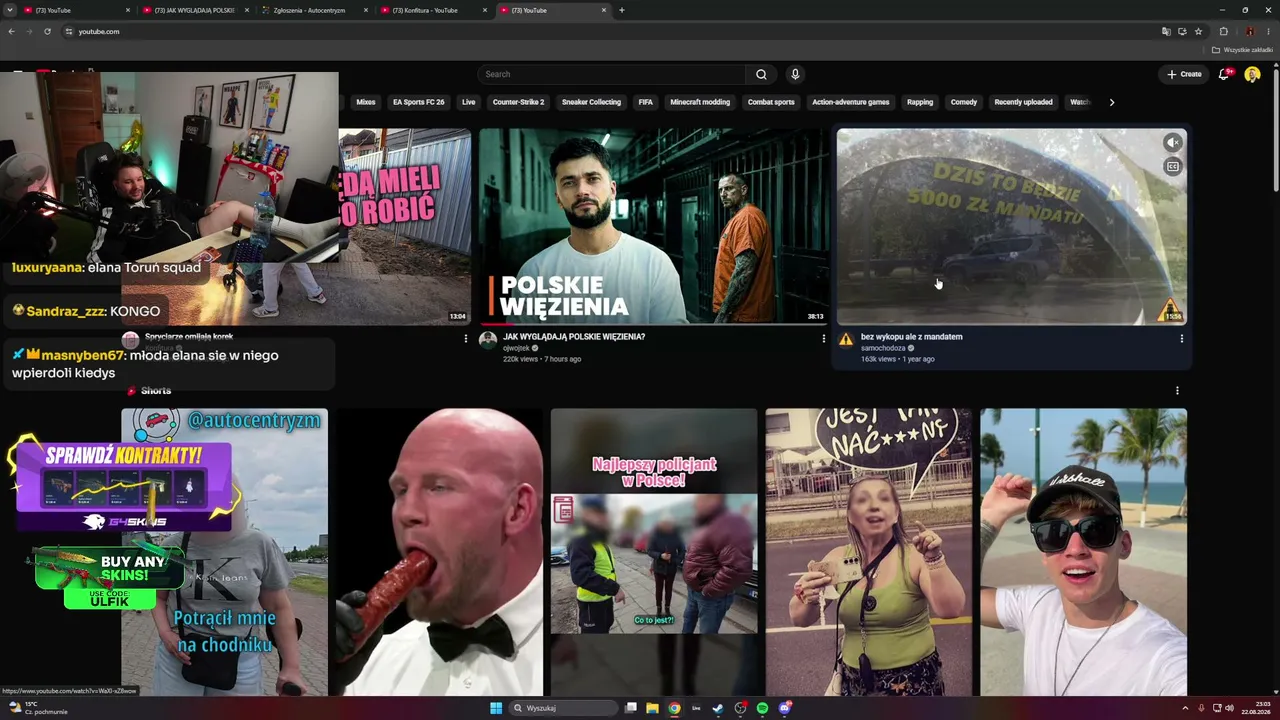
Task: Show hidden system tray icons
Action: [x=1187, y=708]
